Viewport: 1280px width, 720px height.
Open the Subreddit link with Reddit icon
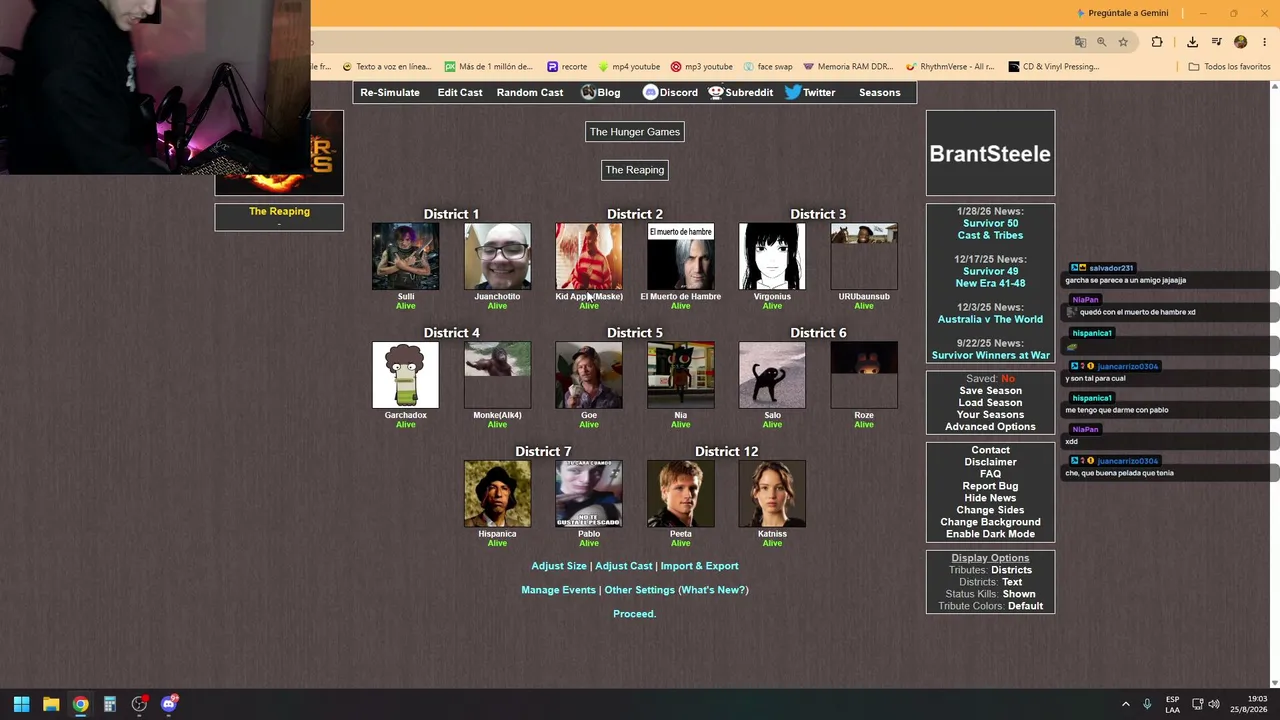(741, 92)
